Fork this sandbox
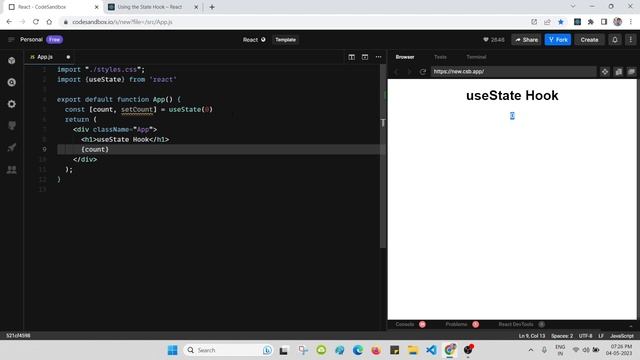The height and width of the screenshot is (360, 640). point(558,40)
